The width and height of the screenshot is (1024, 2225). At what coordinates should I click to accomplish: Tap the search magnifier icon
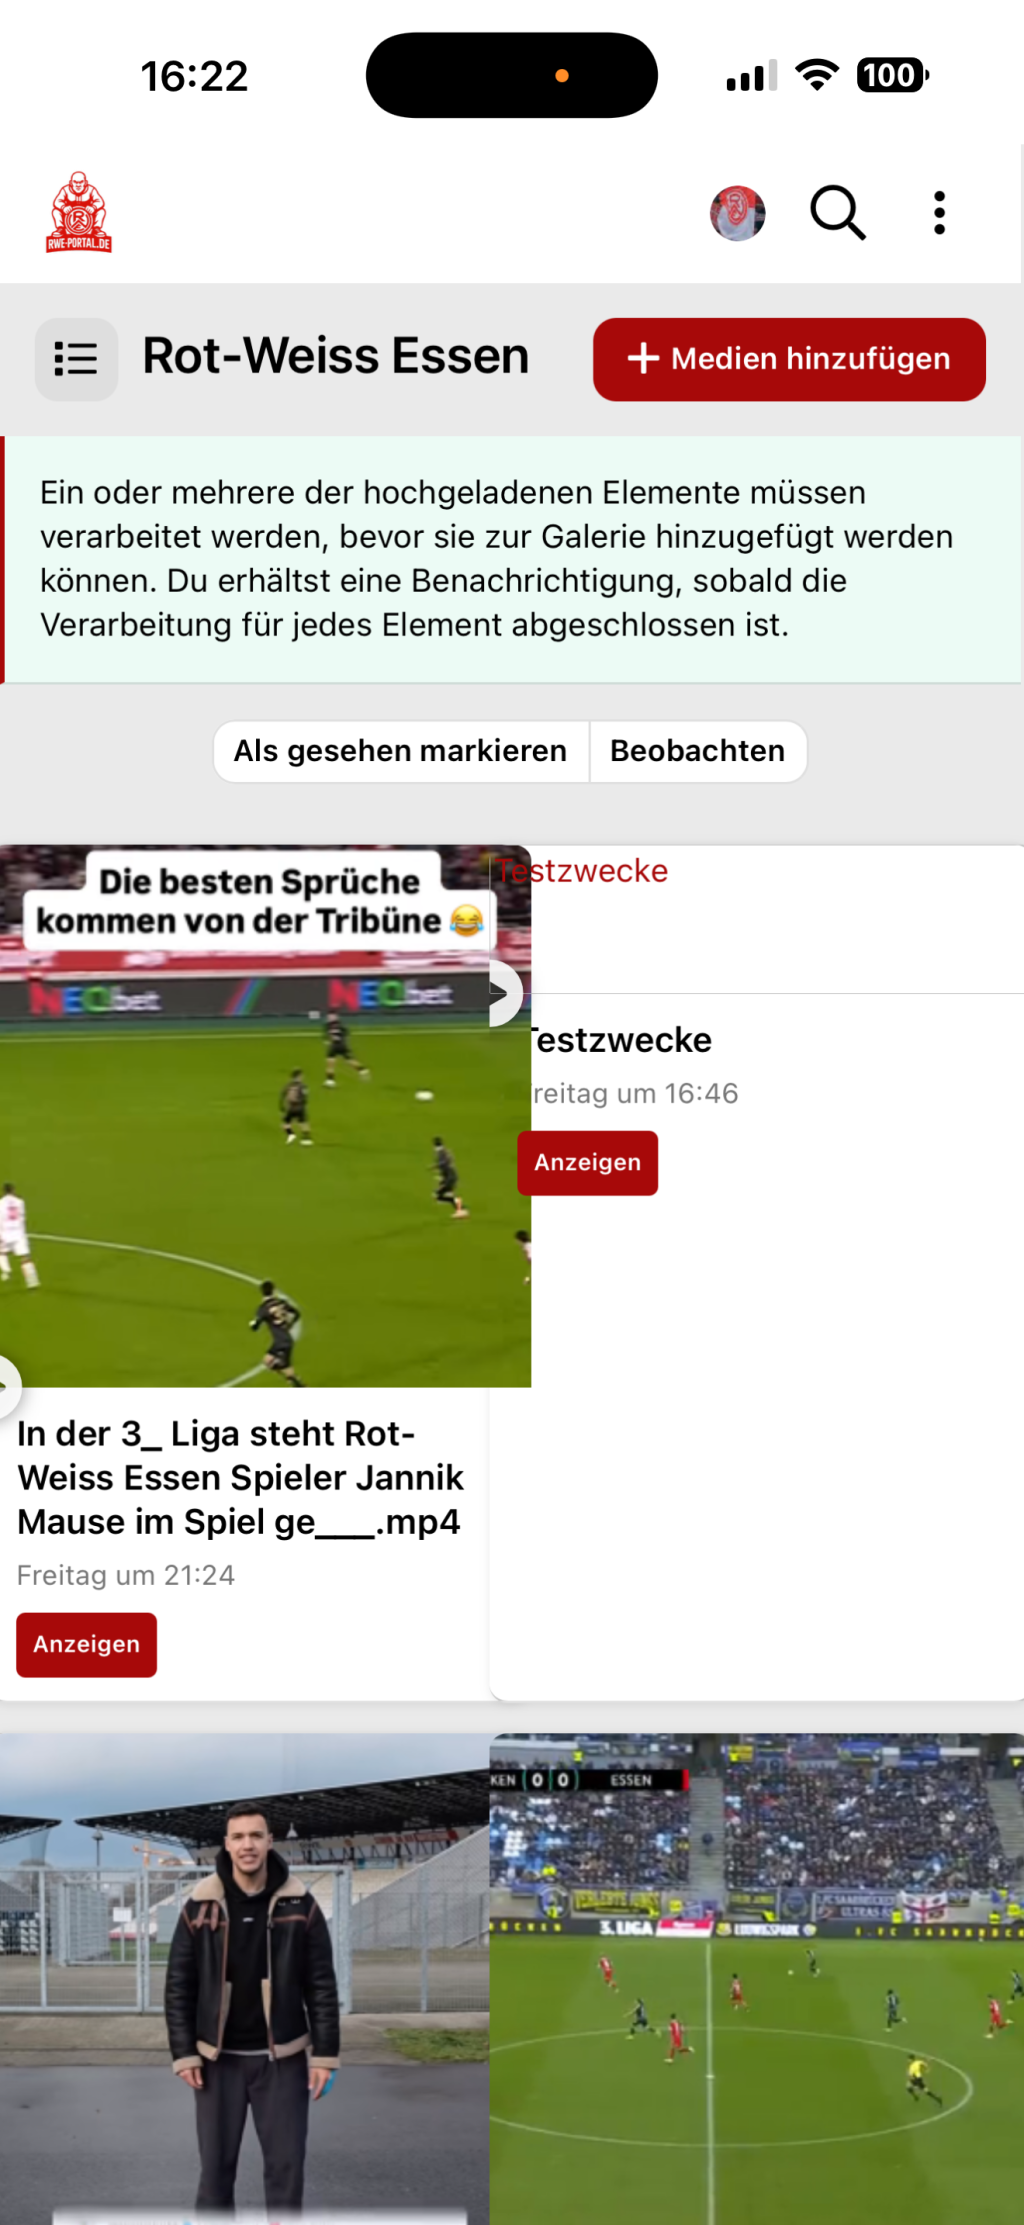click(x=837, y=213)
